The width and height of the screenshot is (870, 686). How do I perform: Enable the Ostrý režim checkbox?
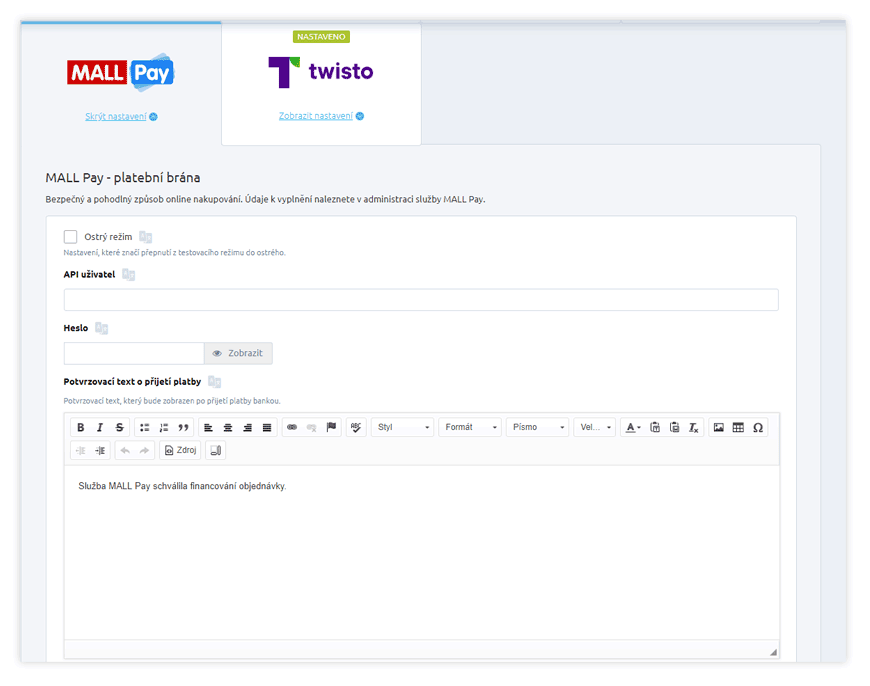[x=70, y=237]
